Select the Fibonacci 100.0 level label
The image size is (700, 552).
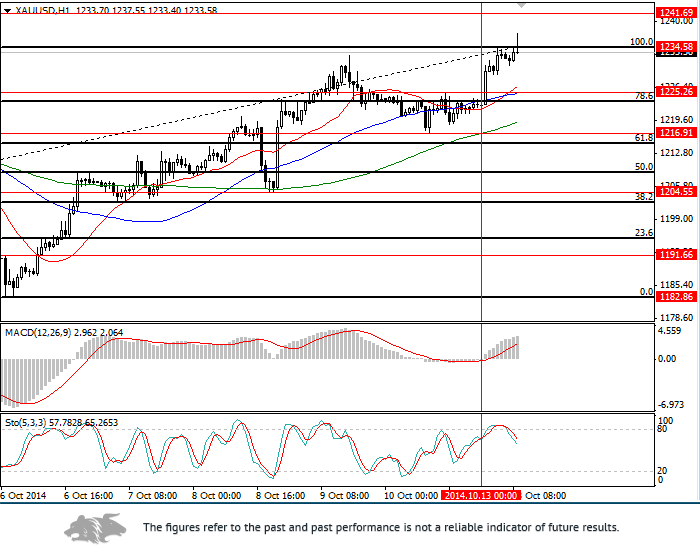point(642,42)
